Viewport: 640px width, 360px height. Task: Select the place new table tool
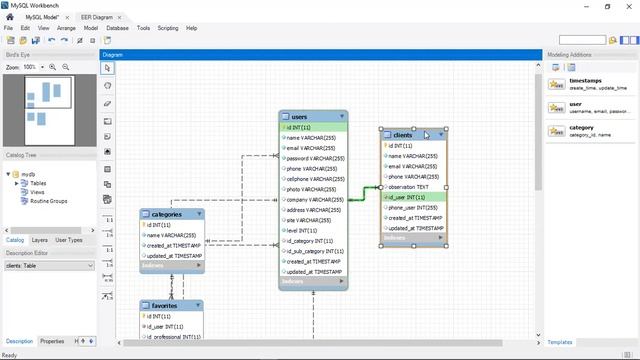tap(107, 169)
